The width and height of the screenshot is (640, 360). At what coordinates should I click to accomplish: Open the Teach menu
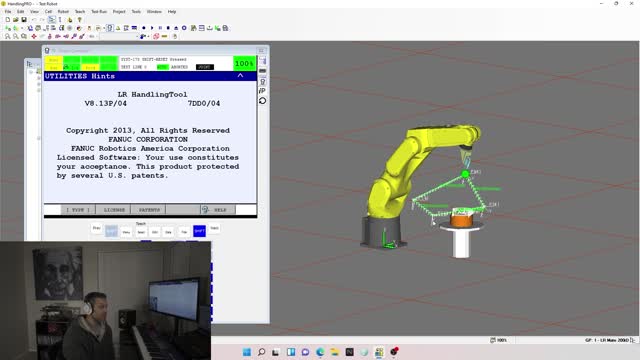[80, 11]
